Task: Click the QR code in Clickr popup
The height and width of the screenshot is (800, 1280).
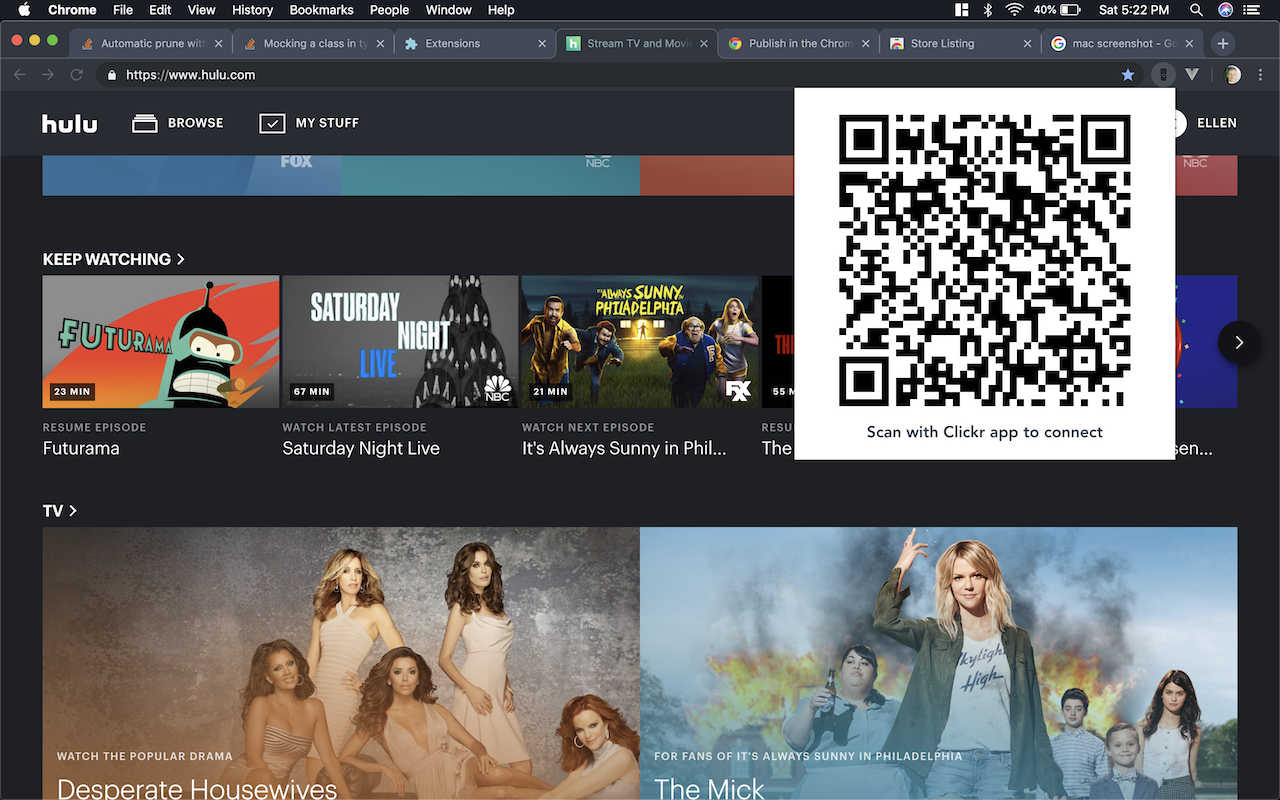Action: pyautogui.click(x=984, y=260)
